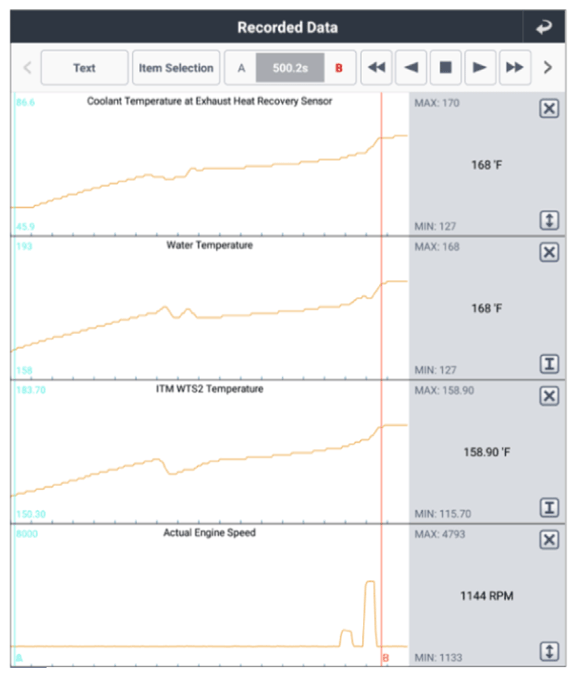Toggle vertical scale of the Engine Speed graph
This screenshot has width=577, height=677.
point(549,652)
